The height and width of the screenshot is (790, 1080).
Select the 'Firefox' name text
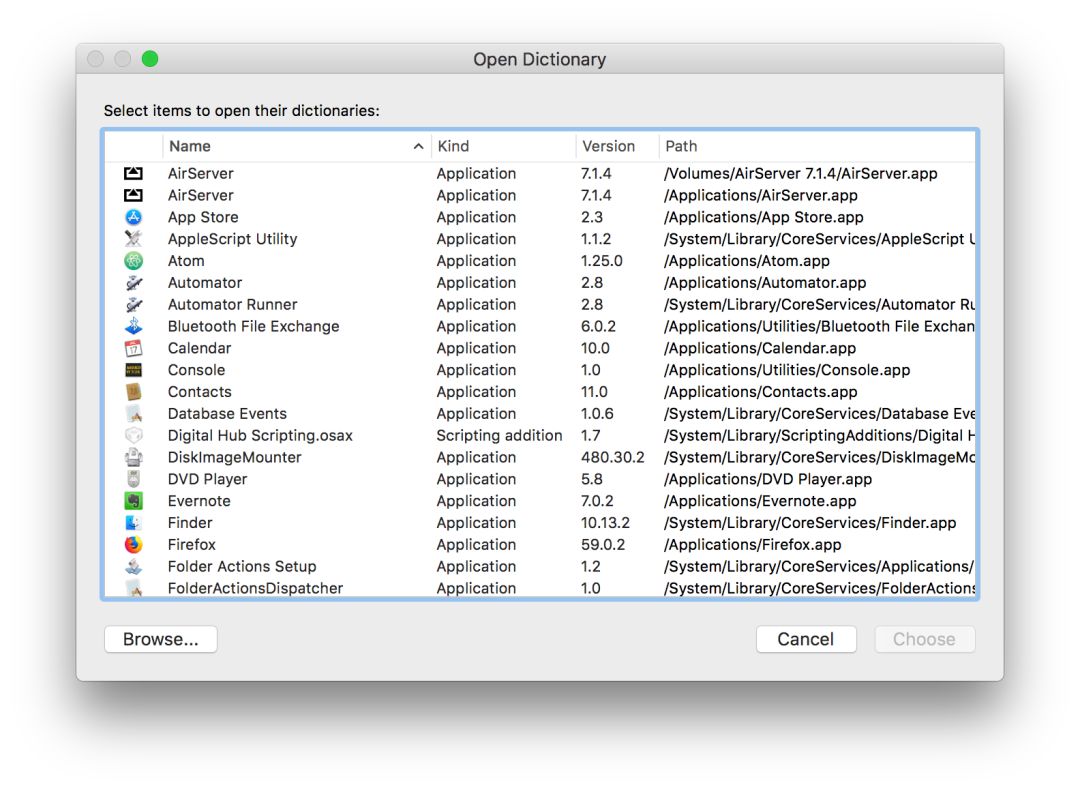pos(191,545)
